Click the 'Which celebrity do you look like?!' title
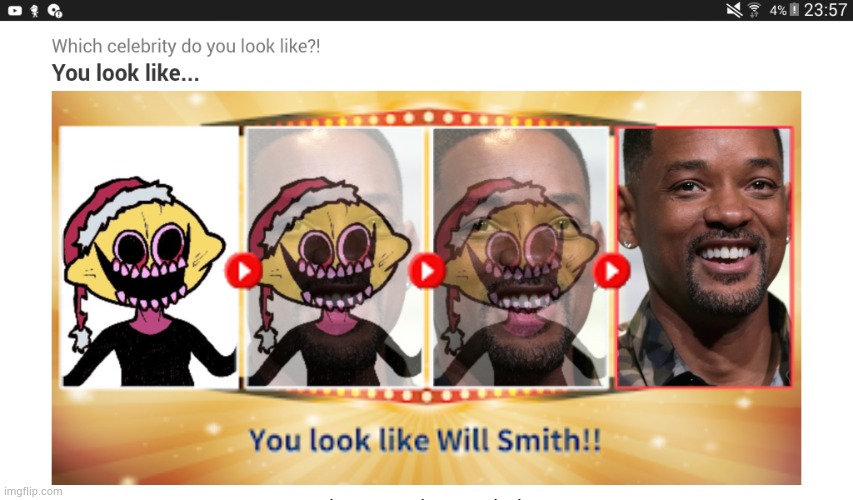Viewport: 853px width, 500px height. 186,46
